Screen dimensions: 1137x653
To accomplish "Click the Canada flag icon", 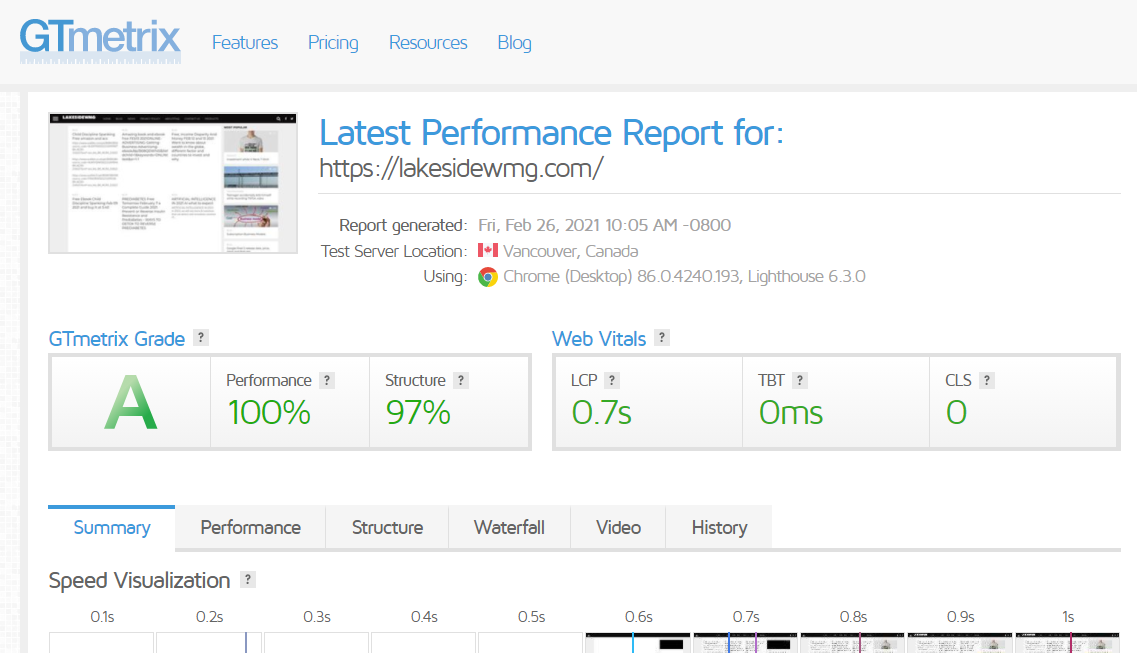I will point(489,250).
